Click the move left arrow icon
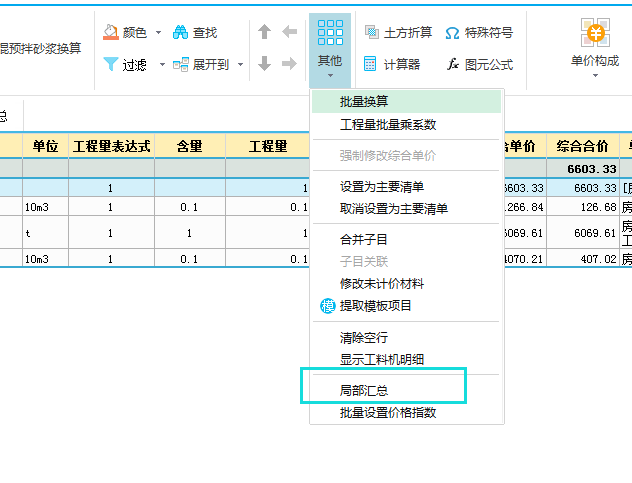 pyautogui.click(x=289, y=31)
